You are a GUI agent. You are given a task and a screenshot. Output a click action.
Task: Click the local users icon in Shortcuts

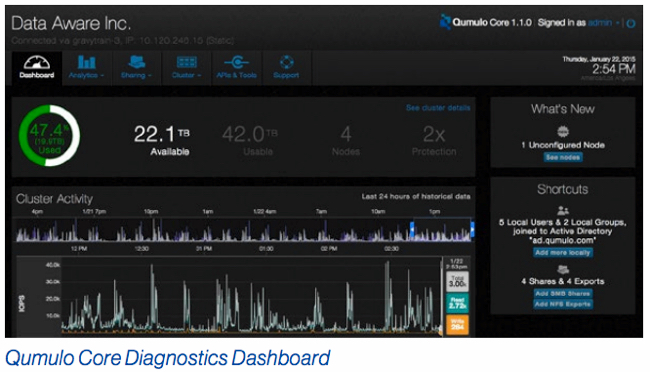563,211
